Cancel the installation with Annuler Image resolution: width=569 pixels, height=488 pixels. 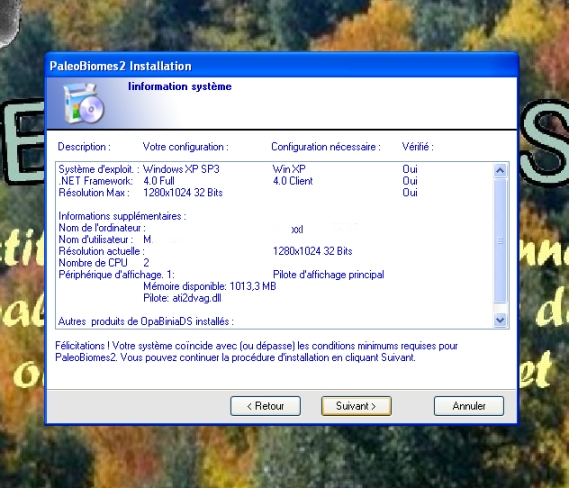coord(468,406)
